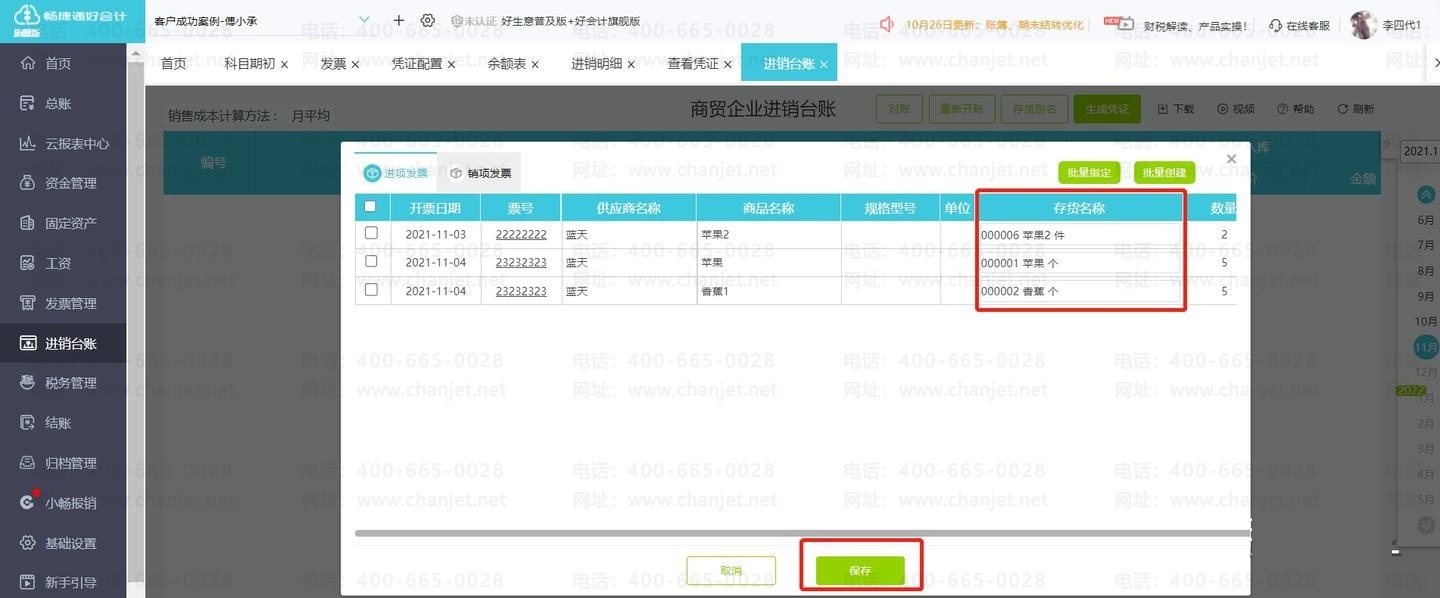Click the green 保存 button

coord(860,570)
